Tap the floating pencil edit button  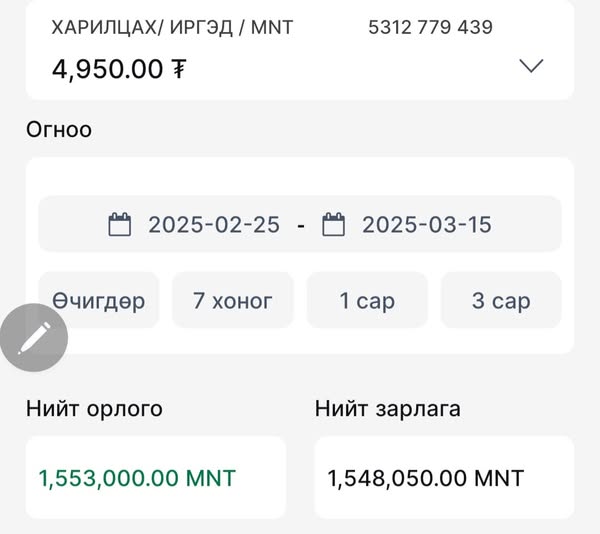coord(34,338)
